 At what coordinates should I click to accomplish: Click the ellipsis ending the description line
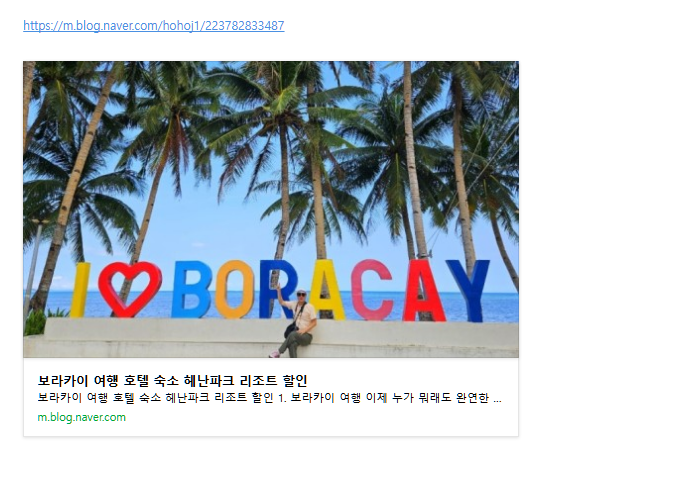(498, 399)
